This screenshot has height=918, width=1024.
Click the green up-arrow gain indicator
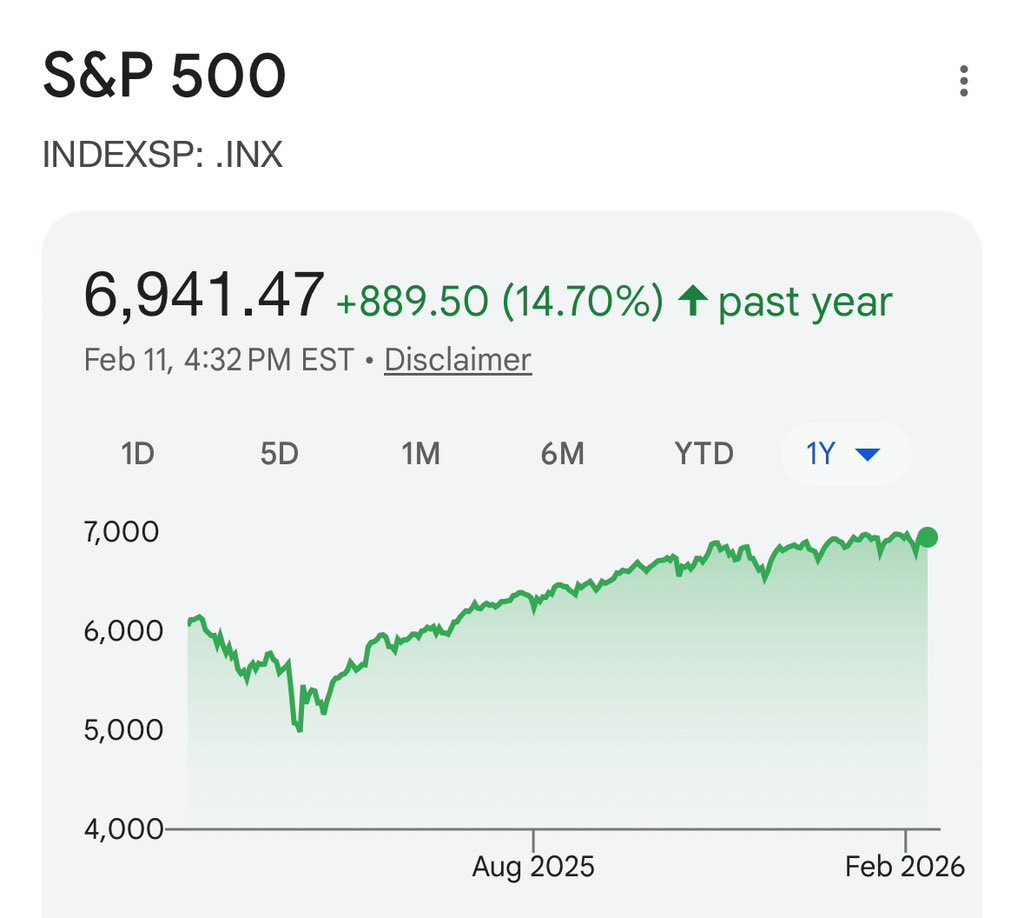tap(693, 301)
